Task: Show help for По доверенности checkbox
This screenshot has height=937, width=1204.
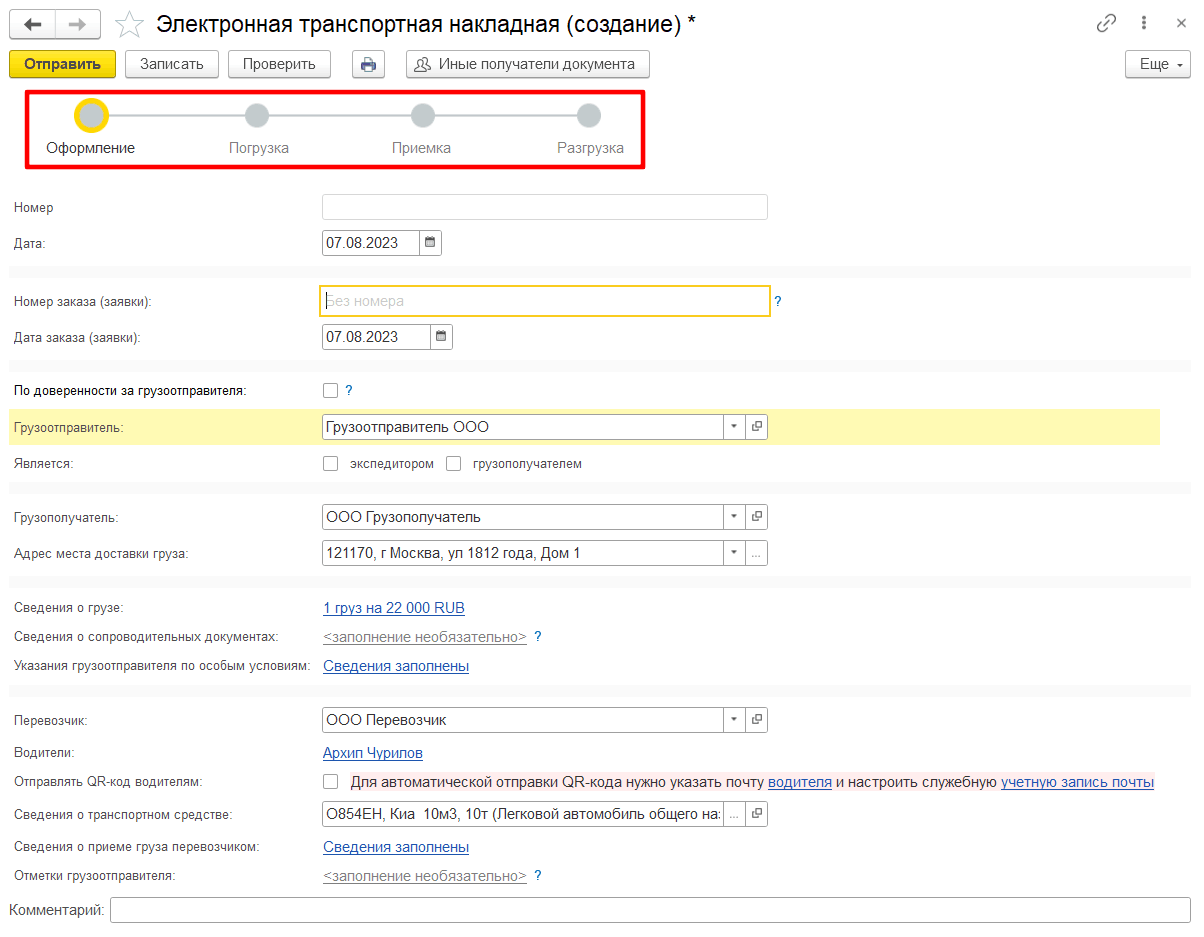Action: point(349,391)
